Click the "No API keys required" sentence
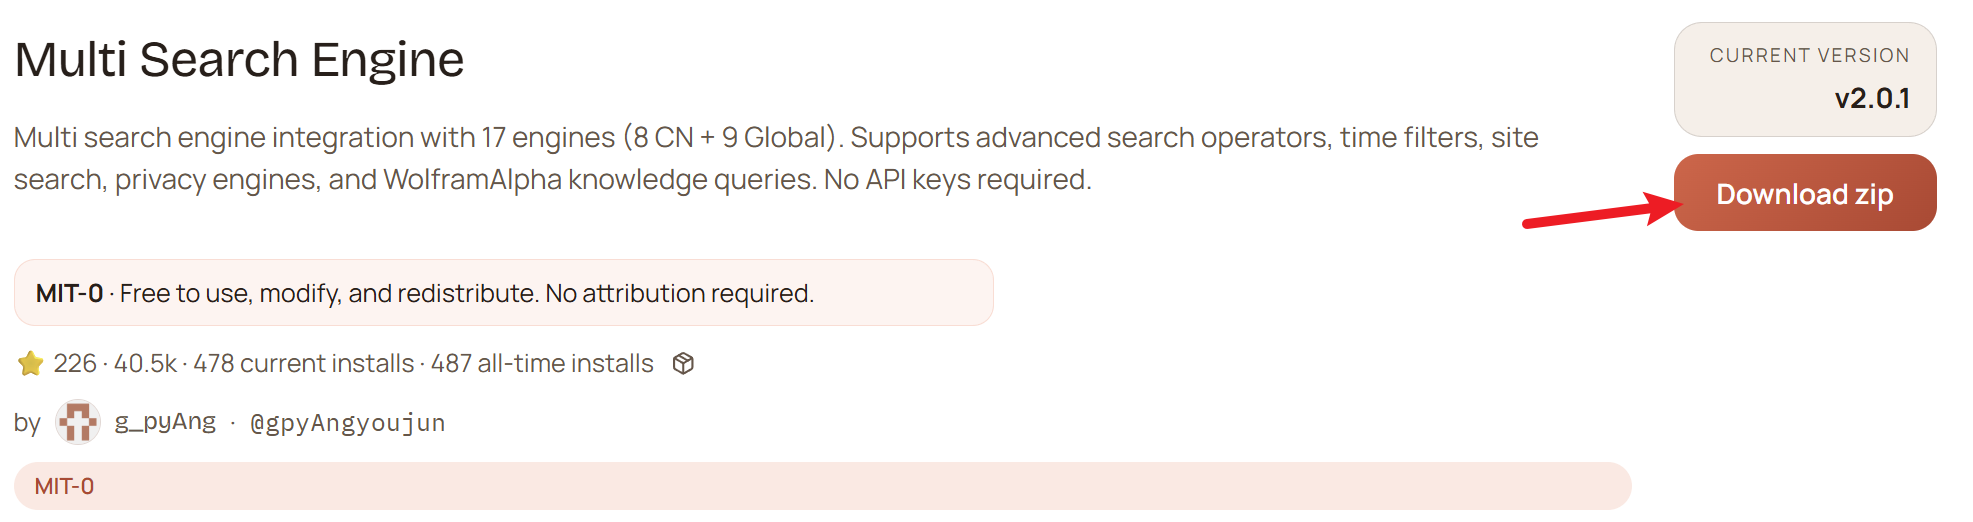This screenshot has height=522, width=1973. (957, 180)
